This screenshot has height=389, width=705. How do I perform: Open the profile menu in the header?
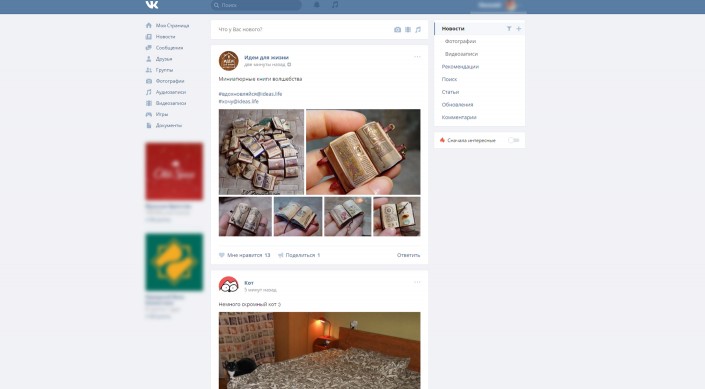tap(498, 5)
